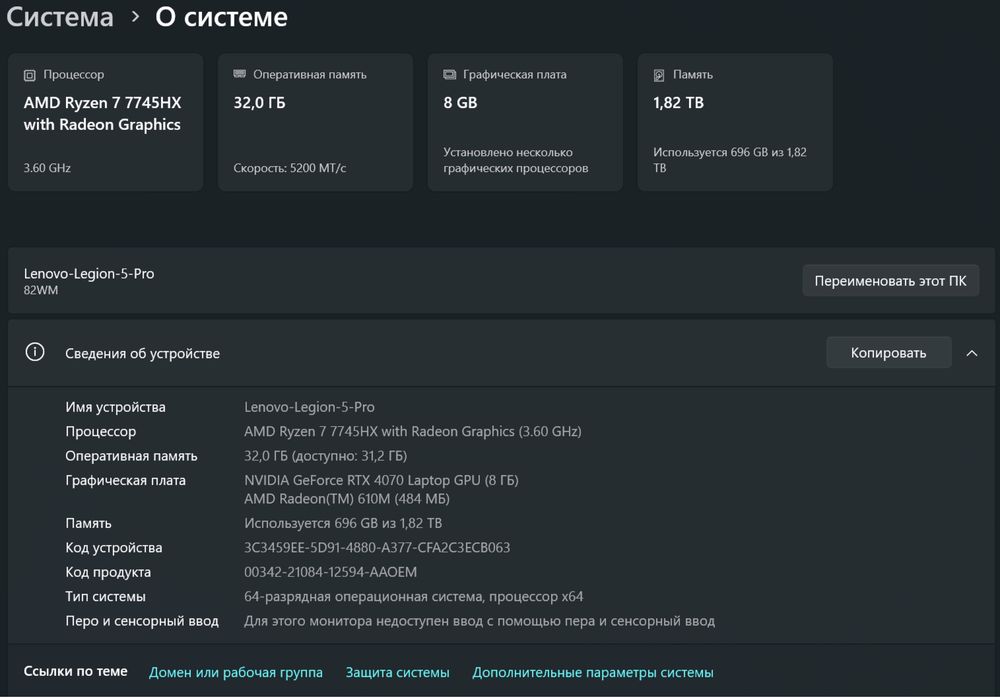This screenshot has width=1000, height=697.
Task: Click 'Скорость: 5200 МТ/с' text
Action: [x=290, y=168]
